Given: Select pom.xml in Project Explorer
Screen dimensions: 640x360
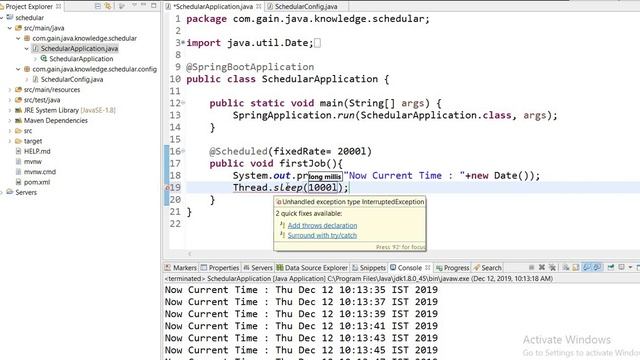Looking at the screenshot, I should [x=37, y=182].
